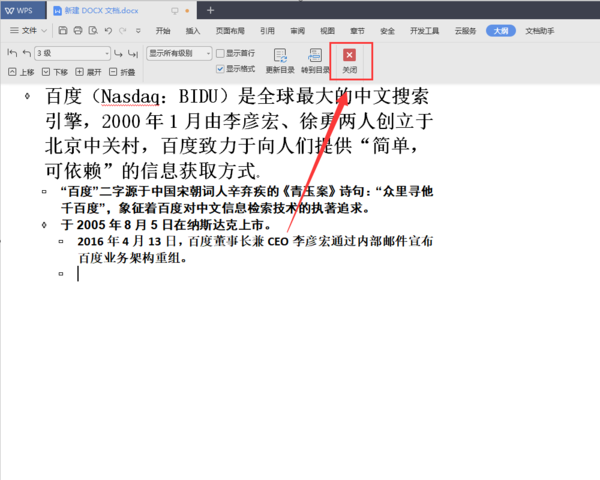Switch to the 审阅 tab
The image size is (600, 480).
(x=297, y=31)
